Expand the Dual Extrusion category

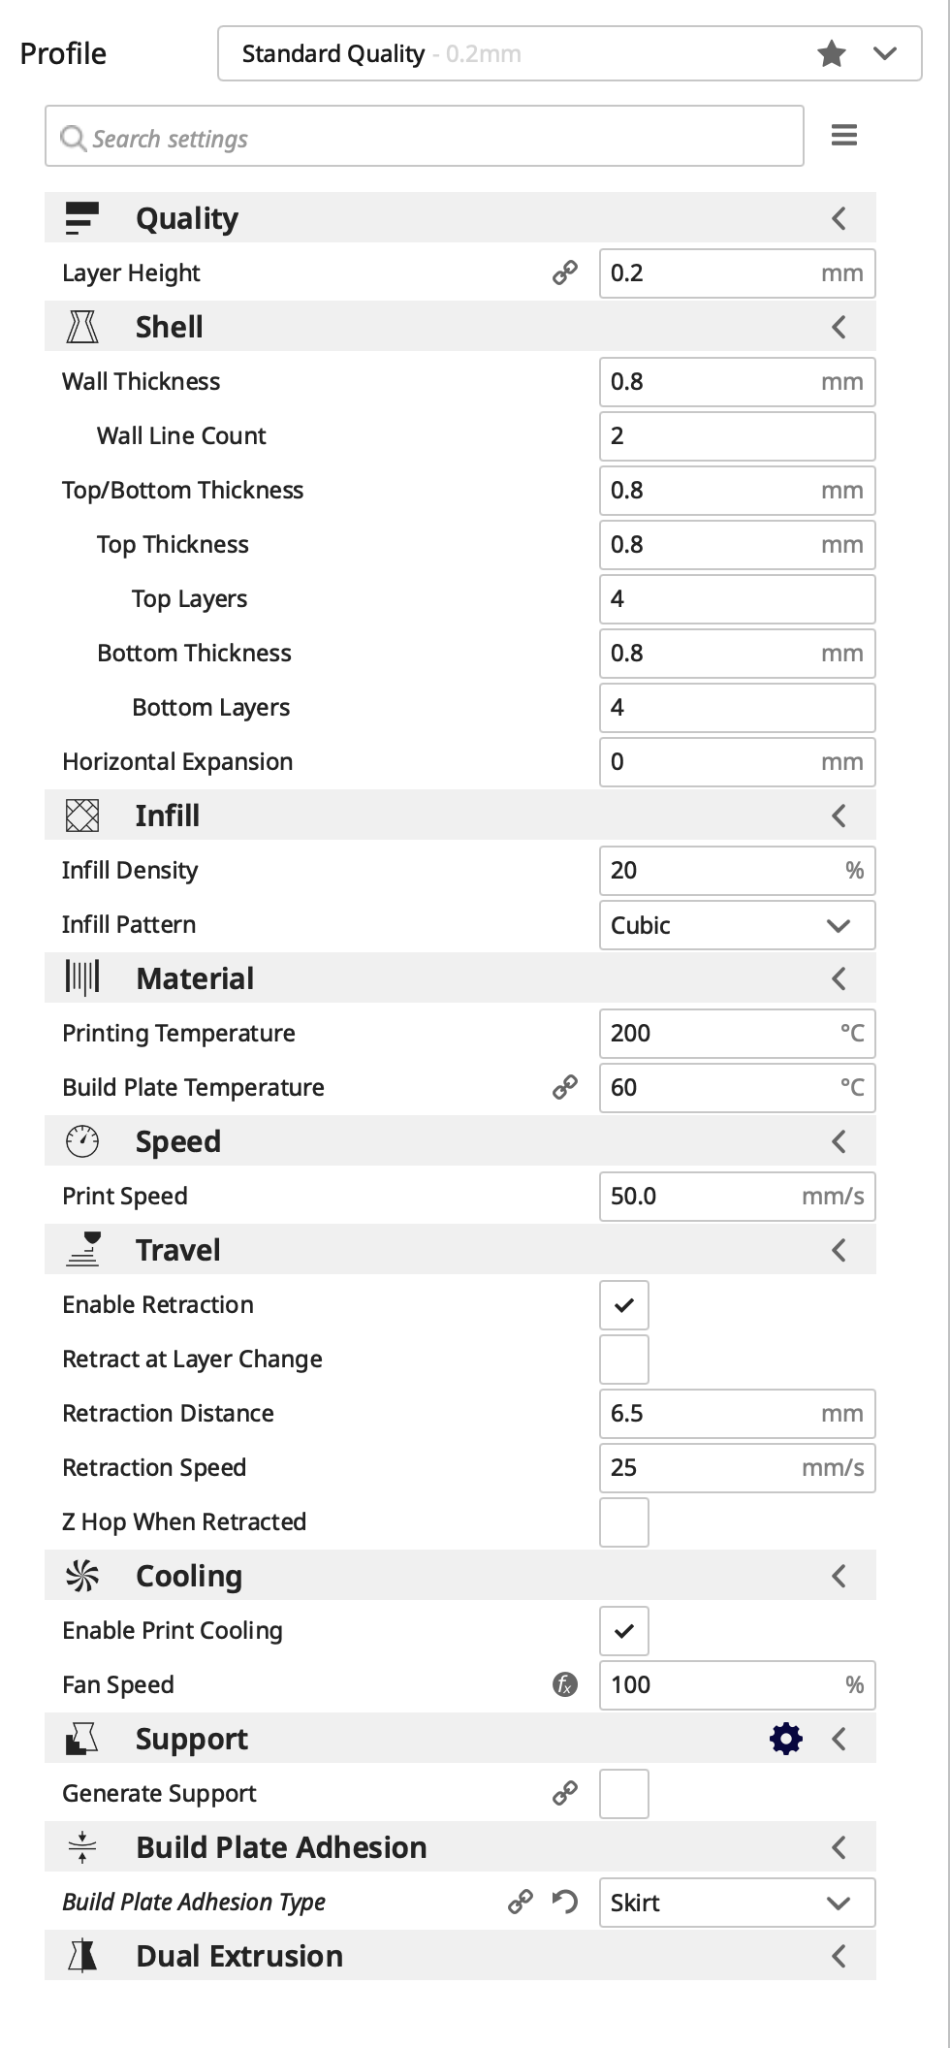[839, 1956]
